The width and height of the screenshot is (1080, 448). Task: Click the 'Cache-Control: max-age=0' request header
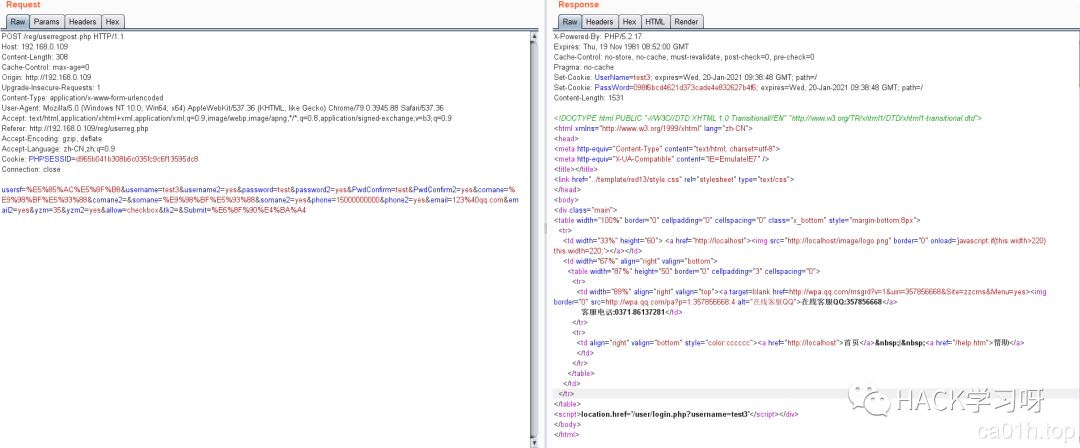click(x=45, y=67)
